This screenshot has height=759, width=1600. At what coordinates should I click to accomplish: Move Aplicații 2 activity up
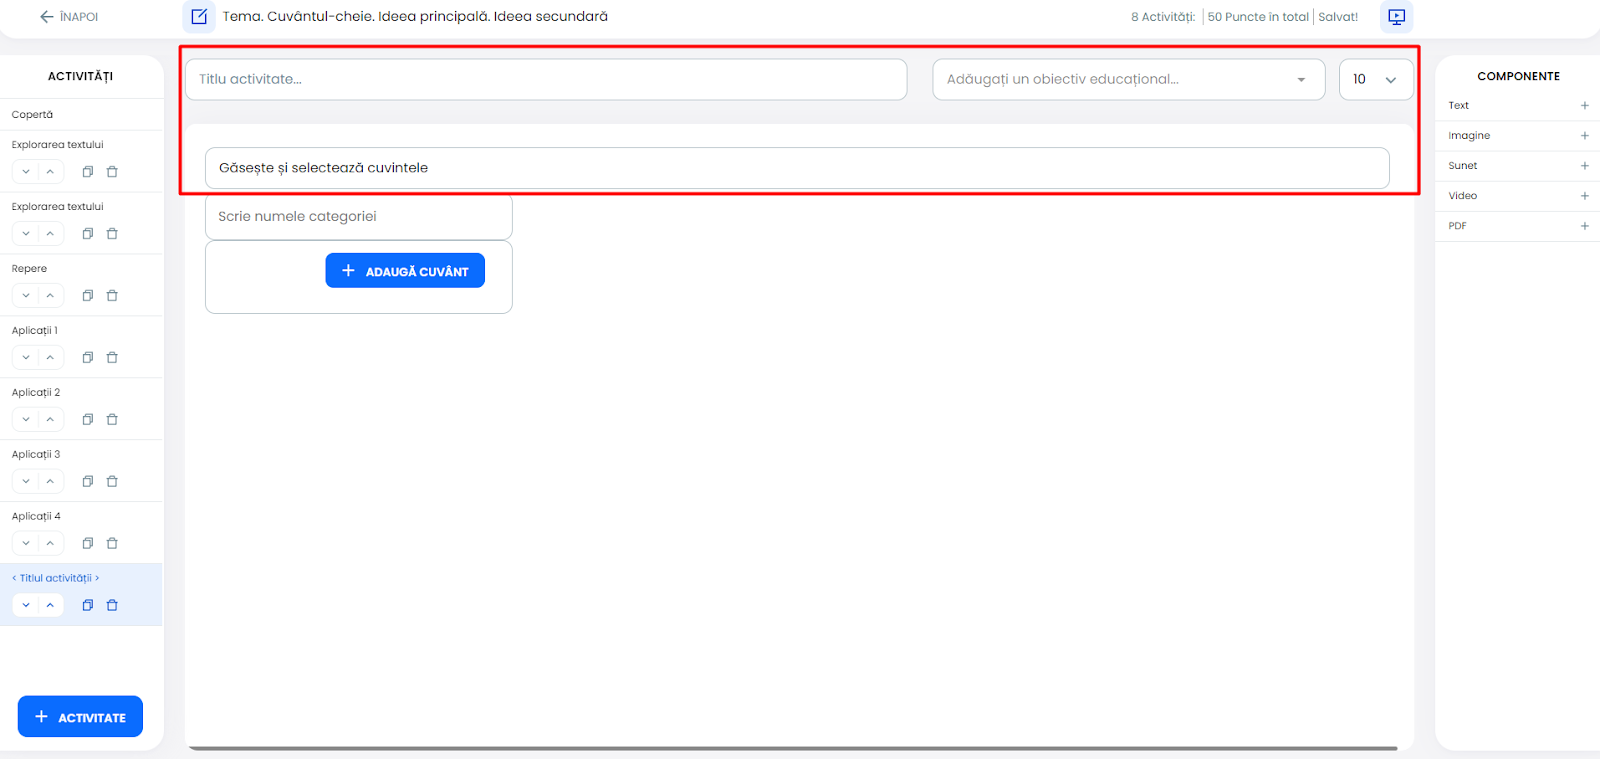pos(50,420)
